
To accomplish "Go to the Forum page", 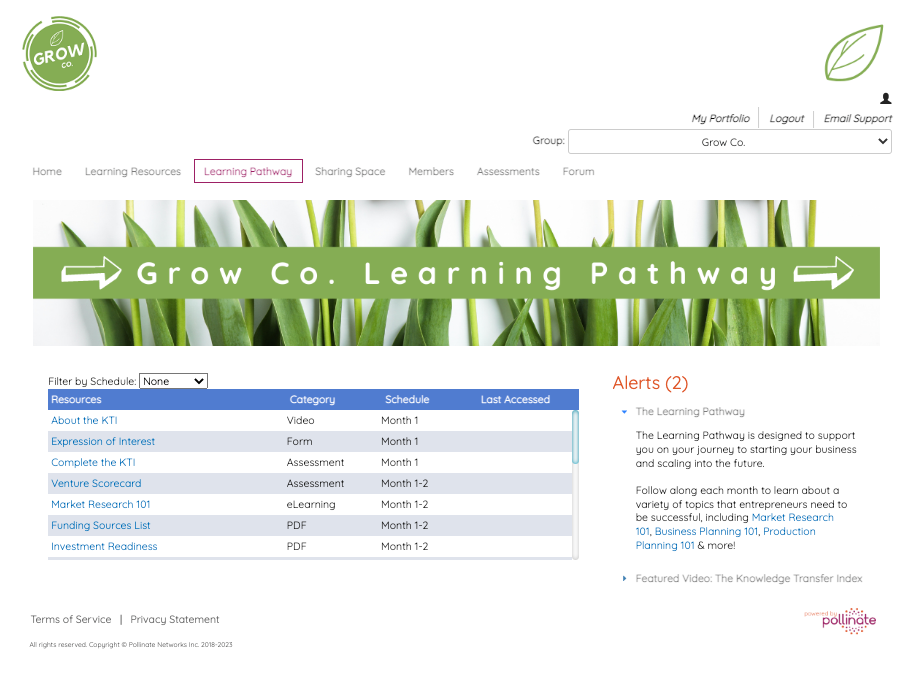I will point(578,171).
